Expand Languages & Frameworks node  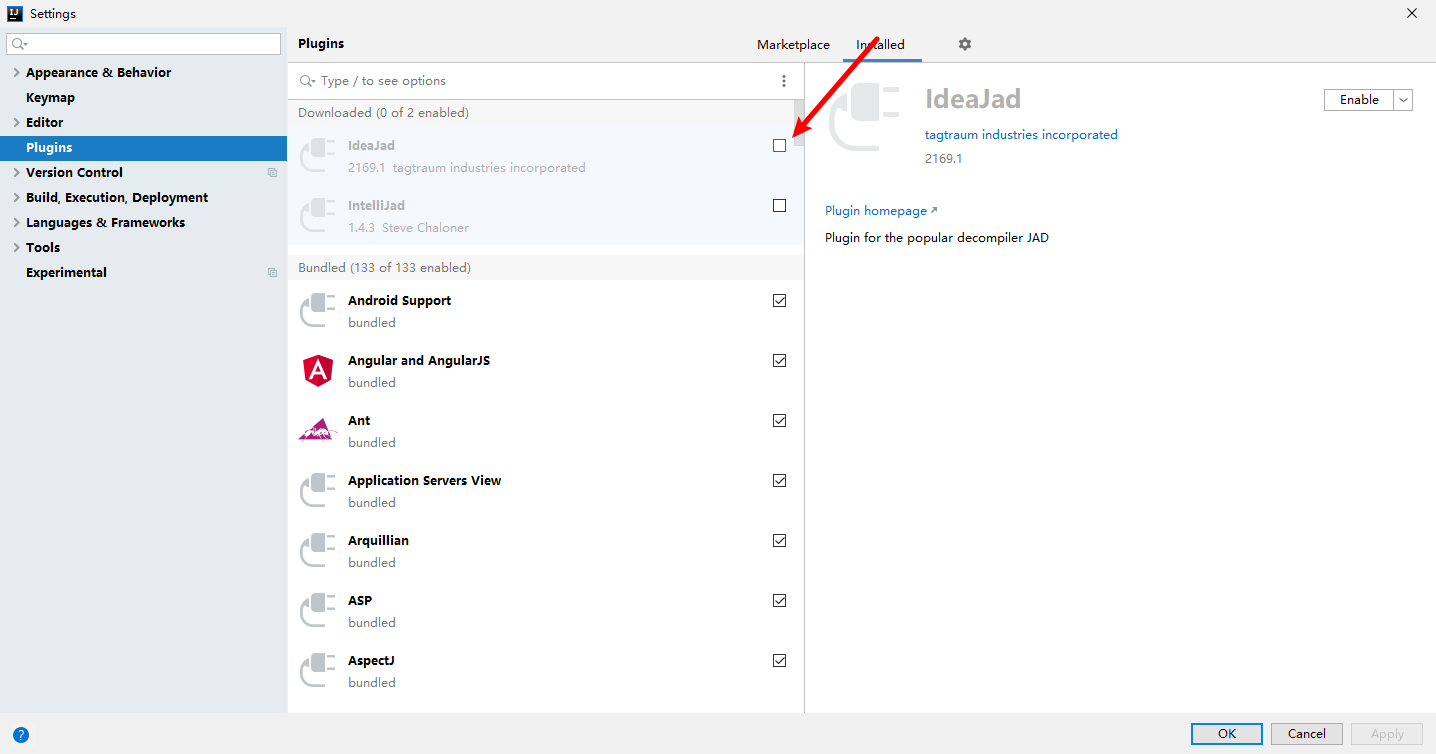pos(16,223)
